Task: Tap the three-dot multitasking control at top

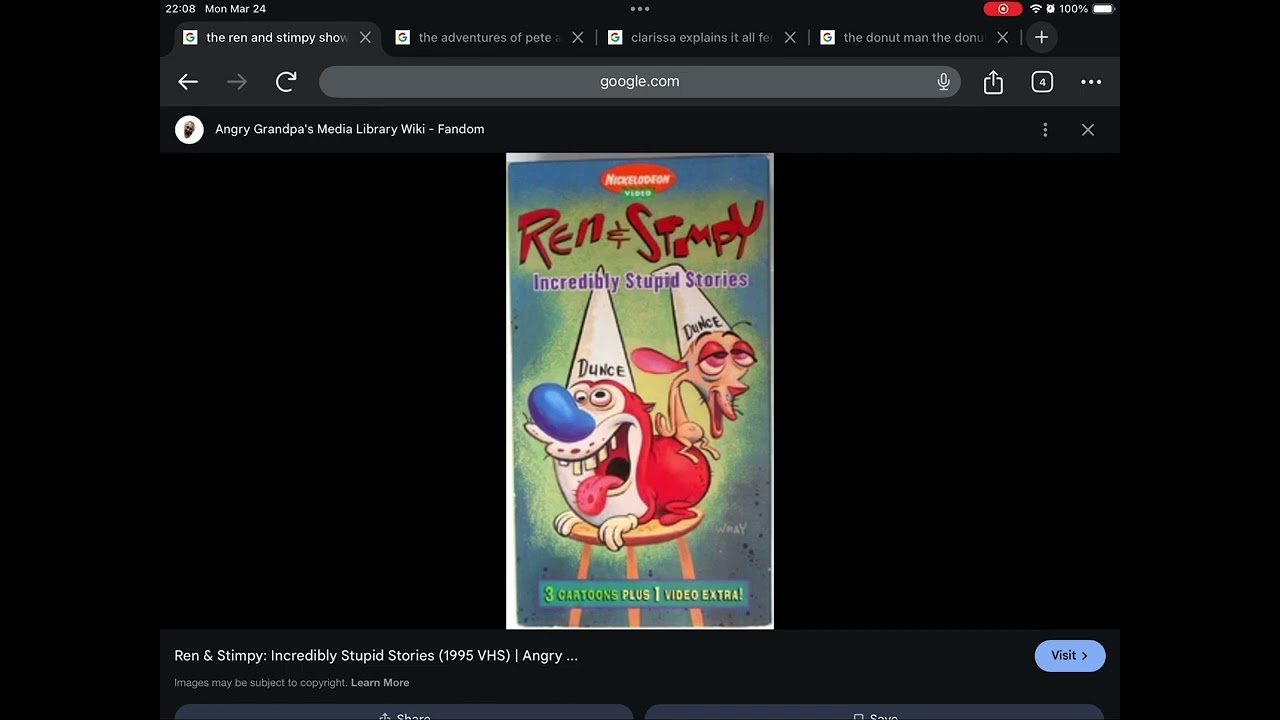Action: [640, 9]
